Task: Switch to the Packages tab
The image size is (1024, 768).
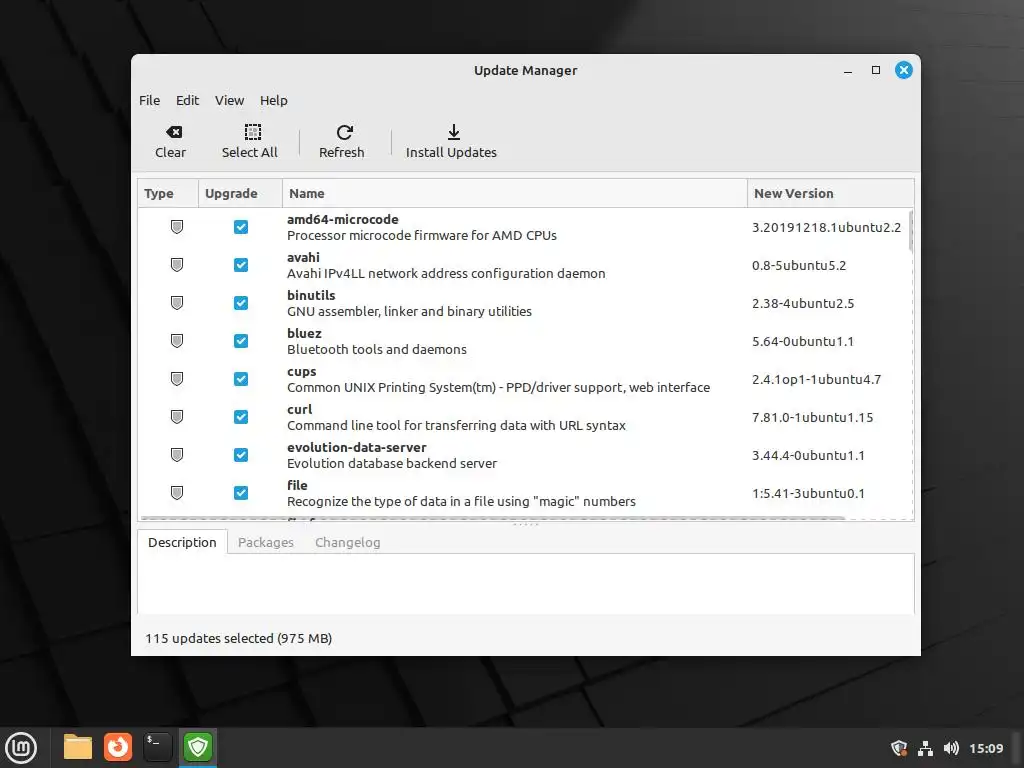Action: click(266, 542)
